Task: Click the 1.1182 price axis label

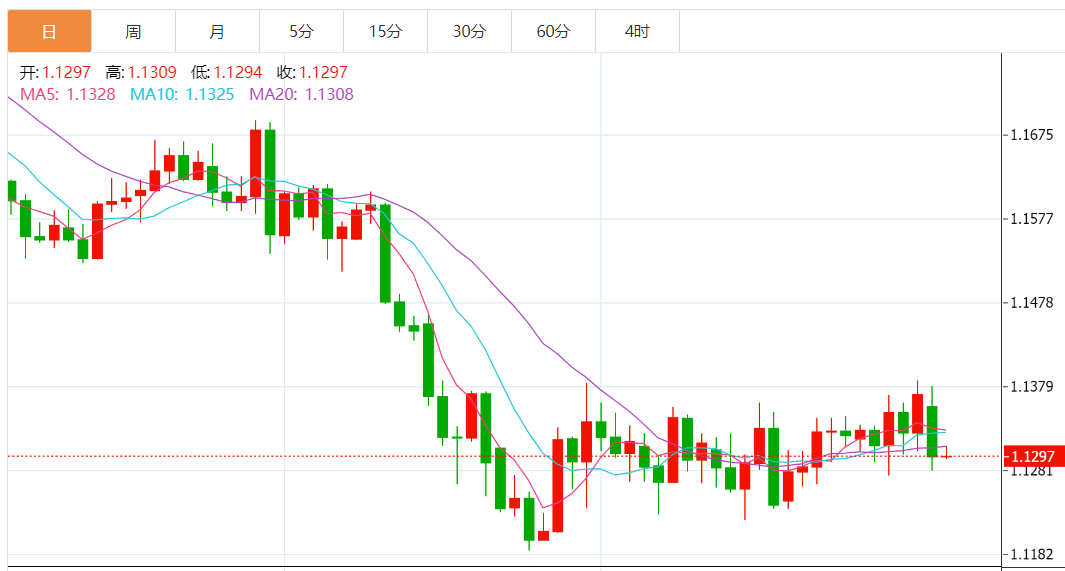Action: pos(1033,554)
